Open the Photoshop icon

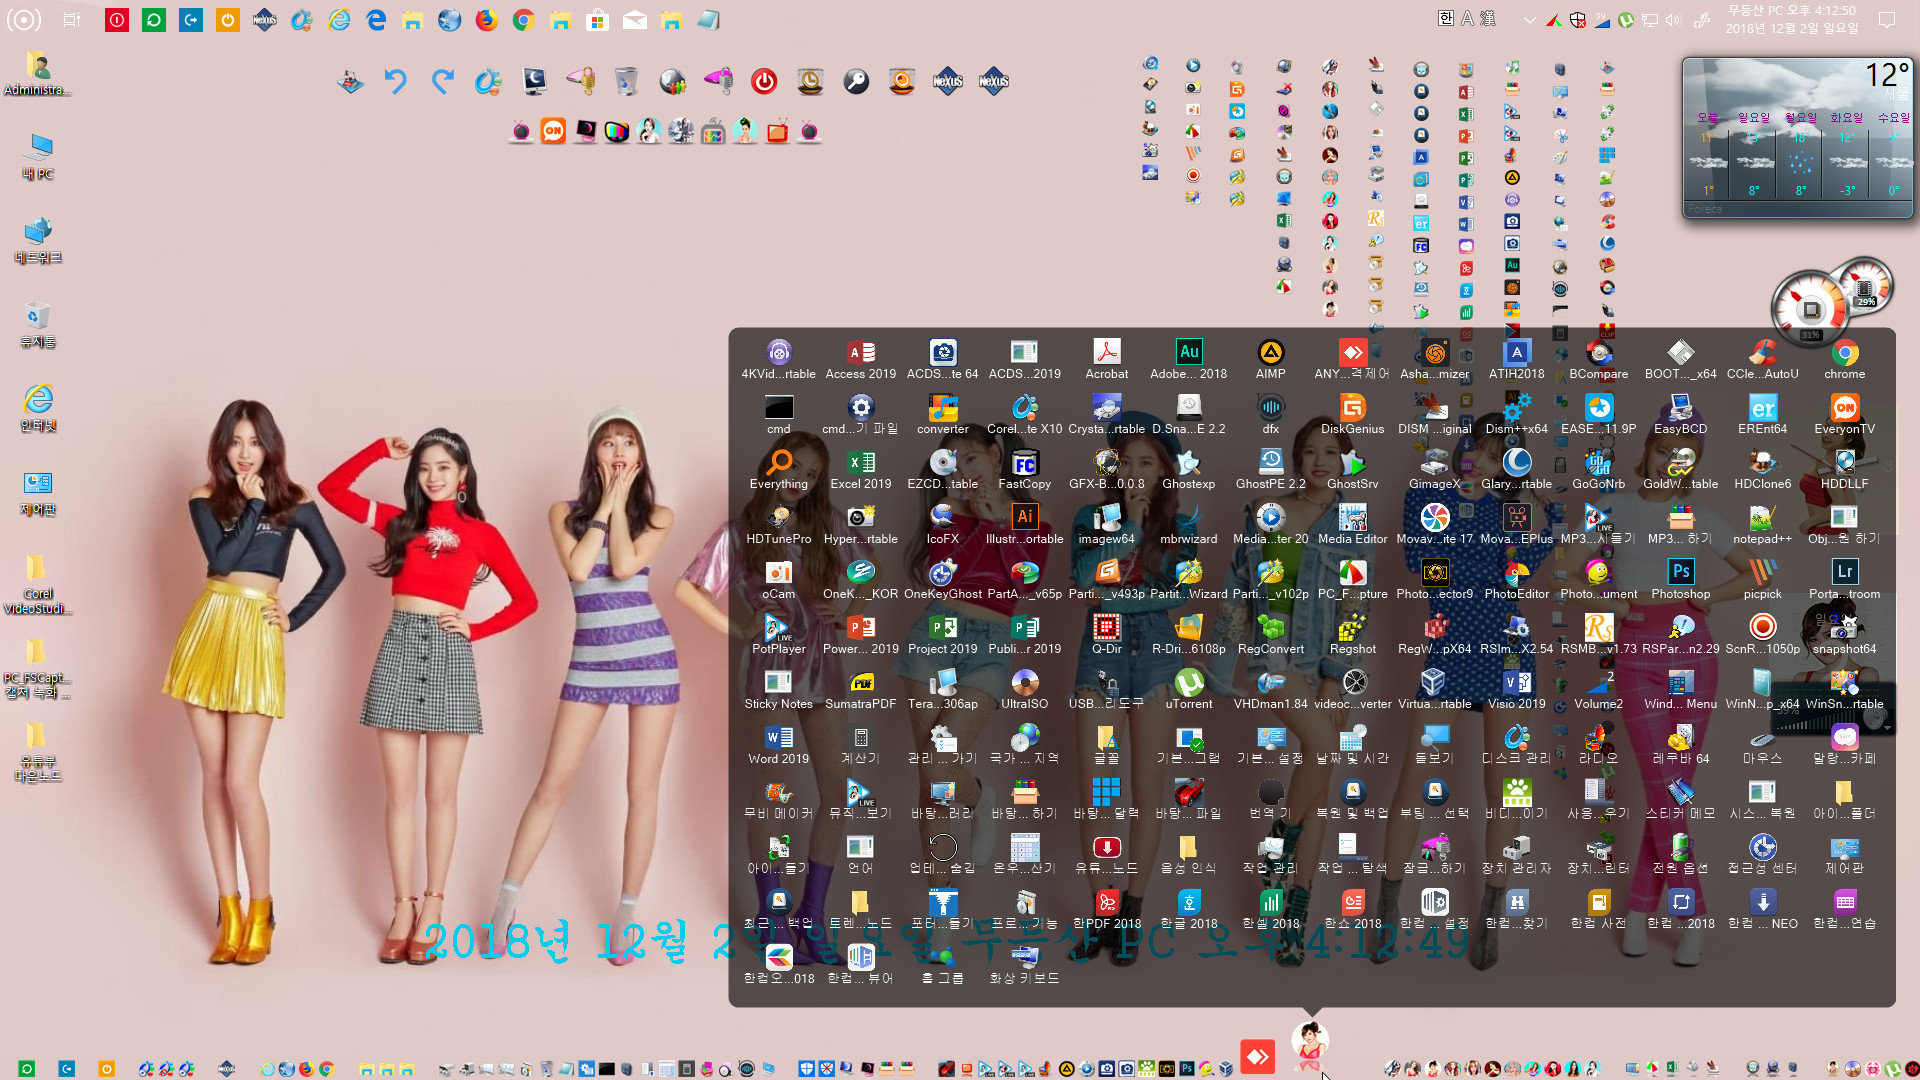(1680, 579)
